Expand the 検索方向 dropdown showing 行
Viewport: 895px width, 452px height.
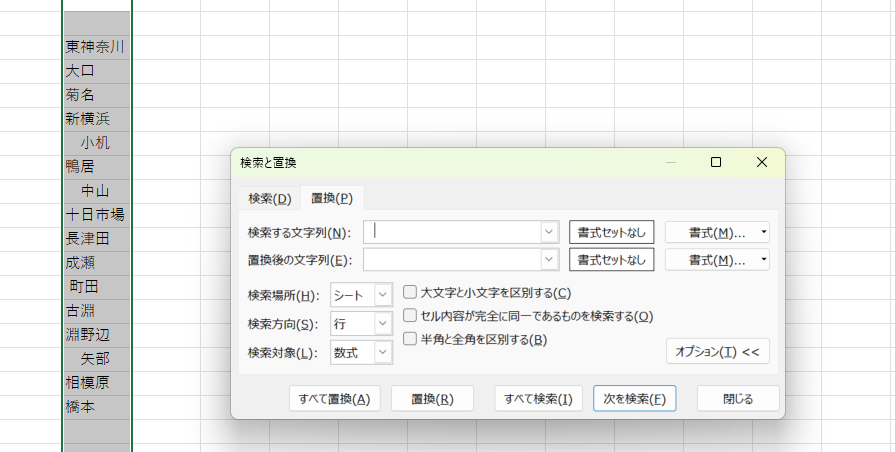pyautogui.click(x=383, y=324)
